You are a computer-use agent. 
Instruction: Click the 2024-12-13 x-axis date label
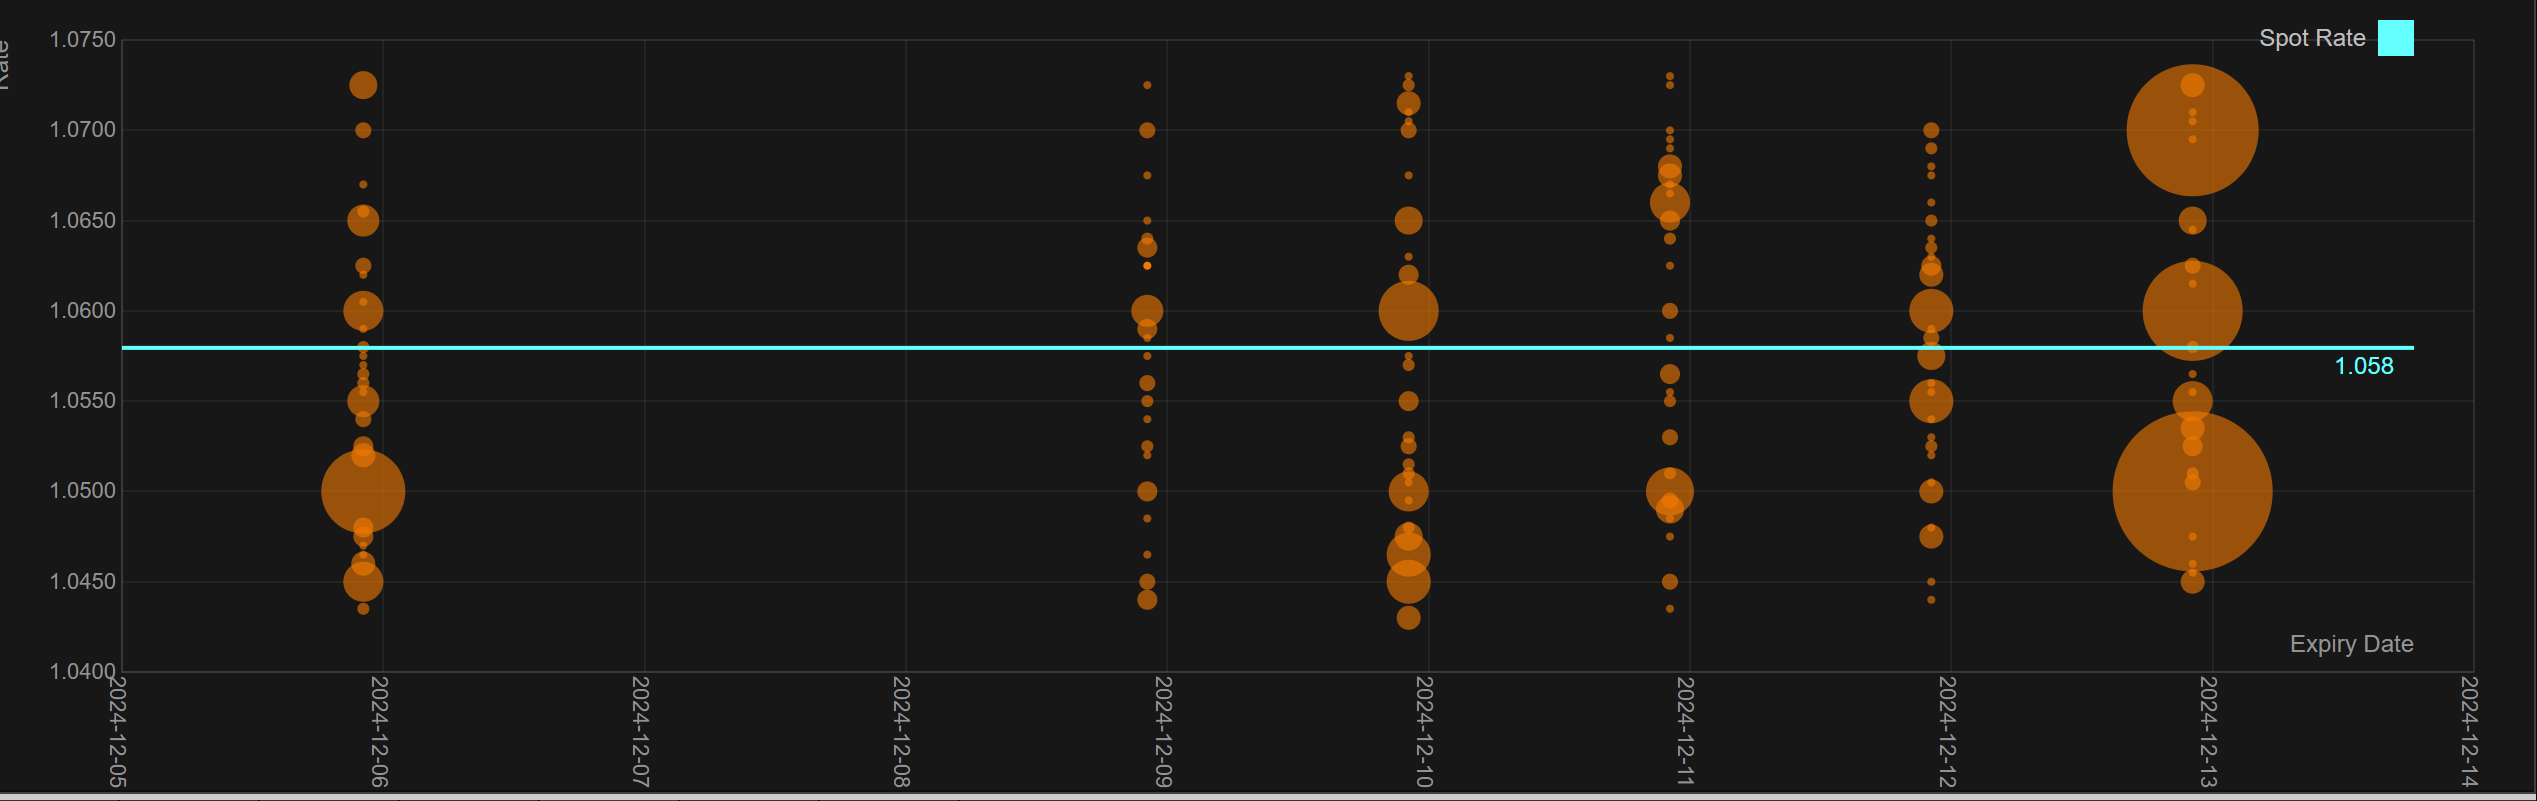[x=2209, y=732]
